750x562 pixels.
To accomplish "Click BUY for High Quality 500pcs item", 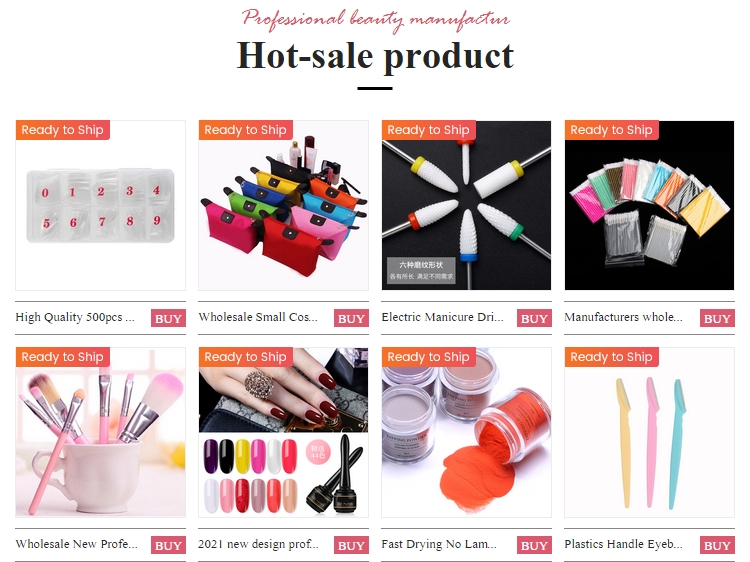I will [x=168, y=319].
